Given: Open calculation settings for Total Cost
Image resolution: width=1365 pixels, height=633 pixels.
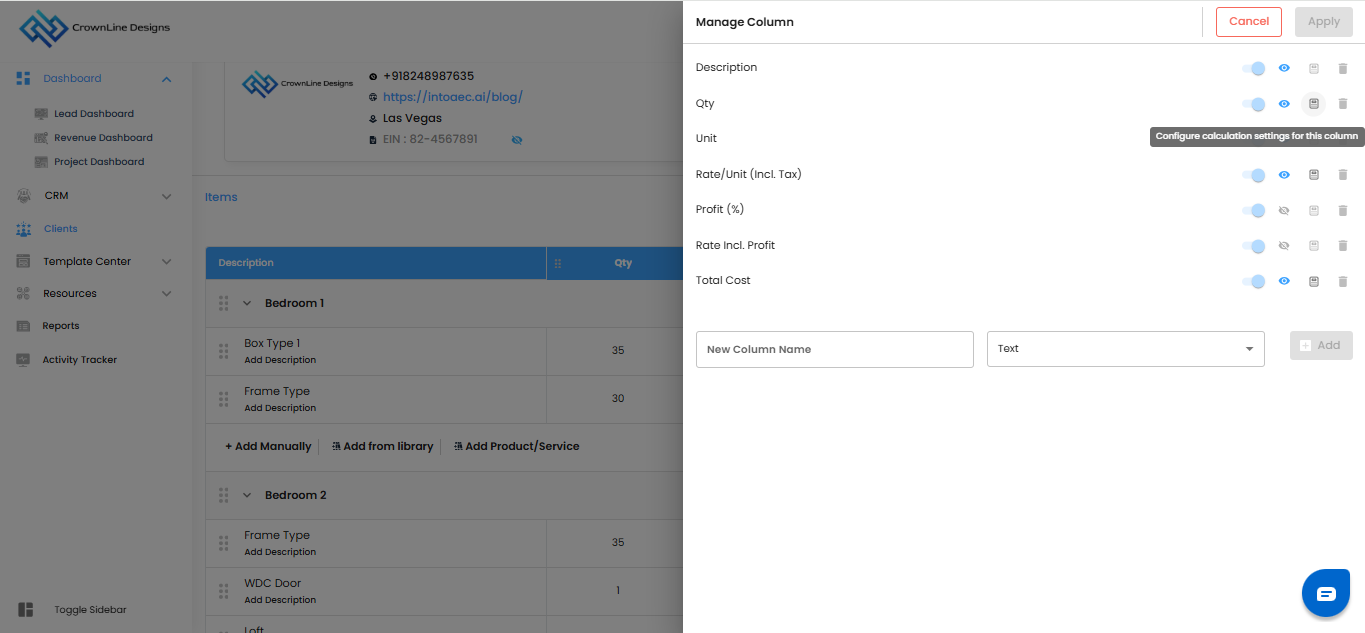Looking at the screenshot, I should (x=1314, y=281).
